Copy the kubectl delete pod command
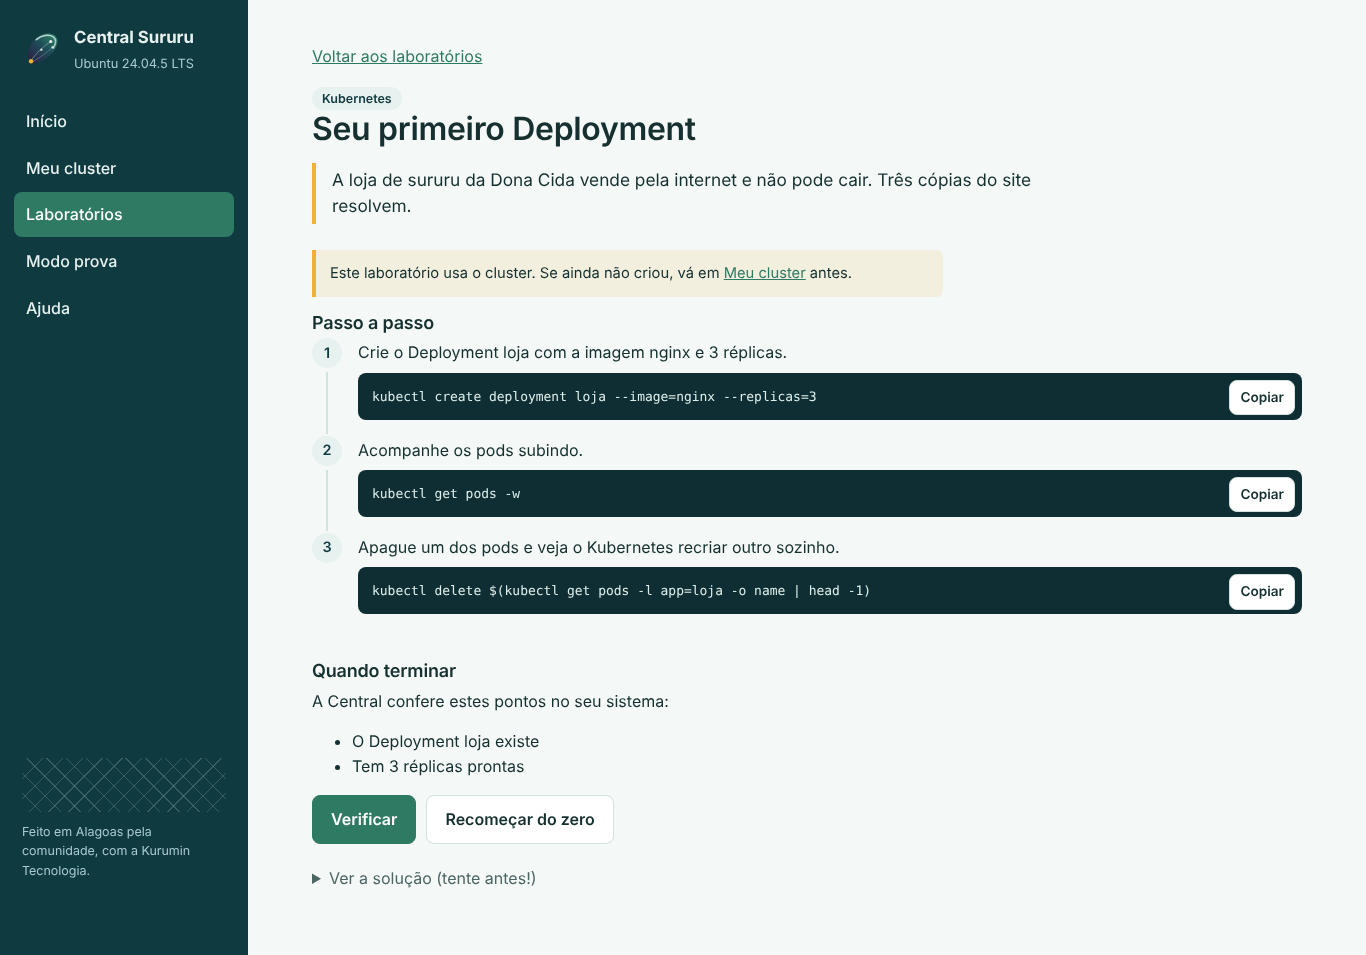 1262,591
